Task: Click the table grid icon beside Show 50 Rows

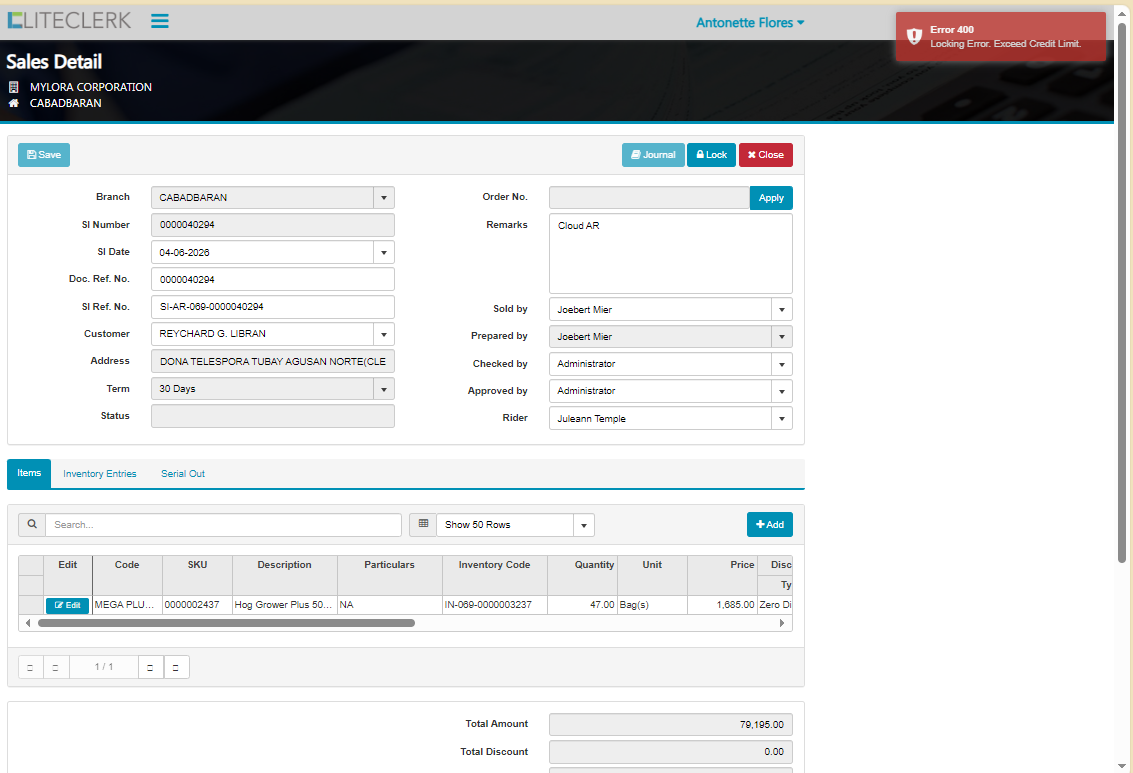Action: pos(423,524)
